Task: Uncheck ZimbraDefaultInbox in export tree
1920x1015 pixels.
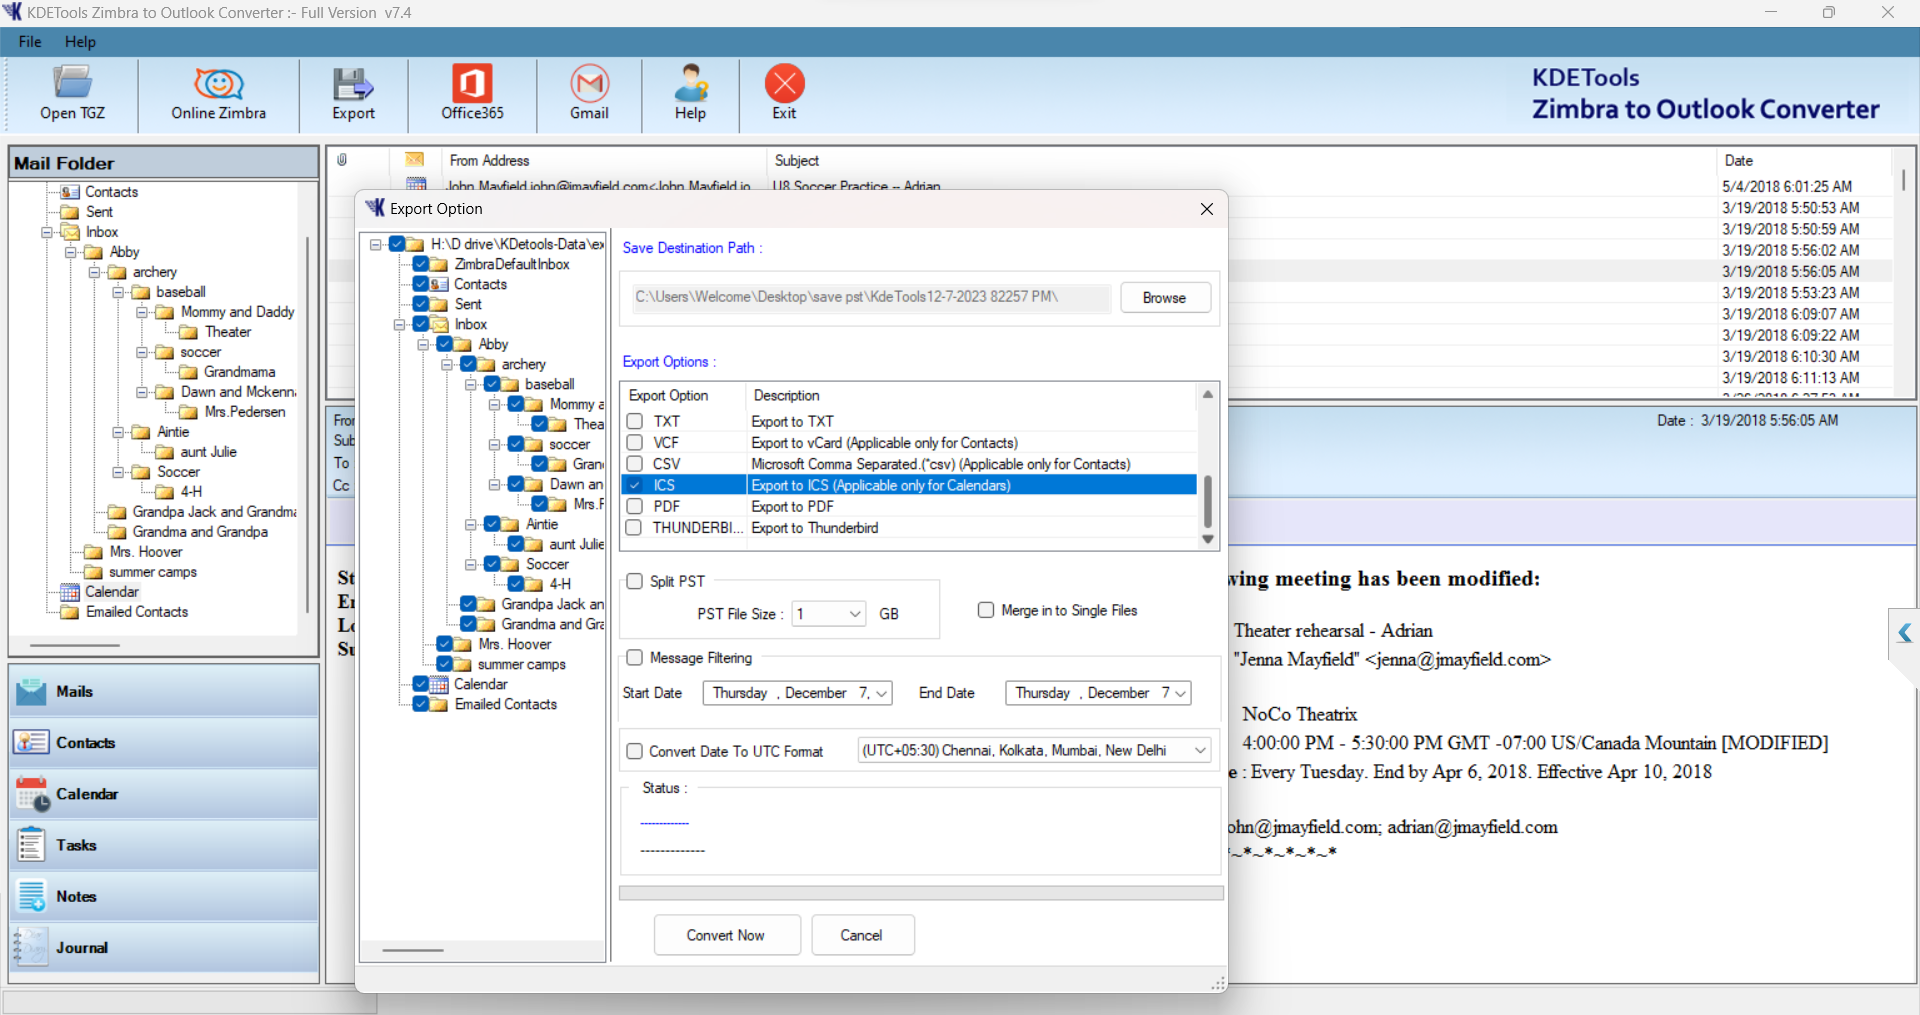Action: tap(421, 264)
